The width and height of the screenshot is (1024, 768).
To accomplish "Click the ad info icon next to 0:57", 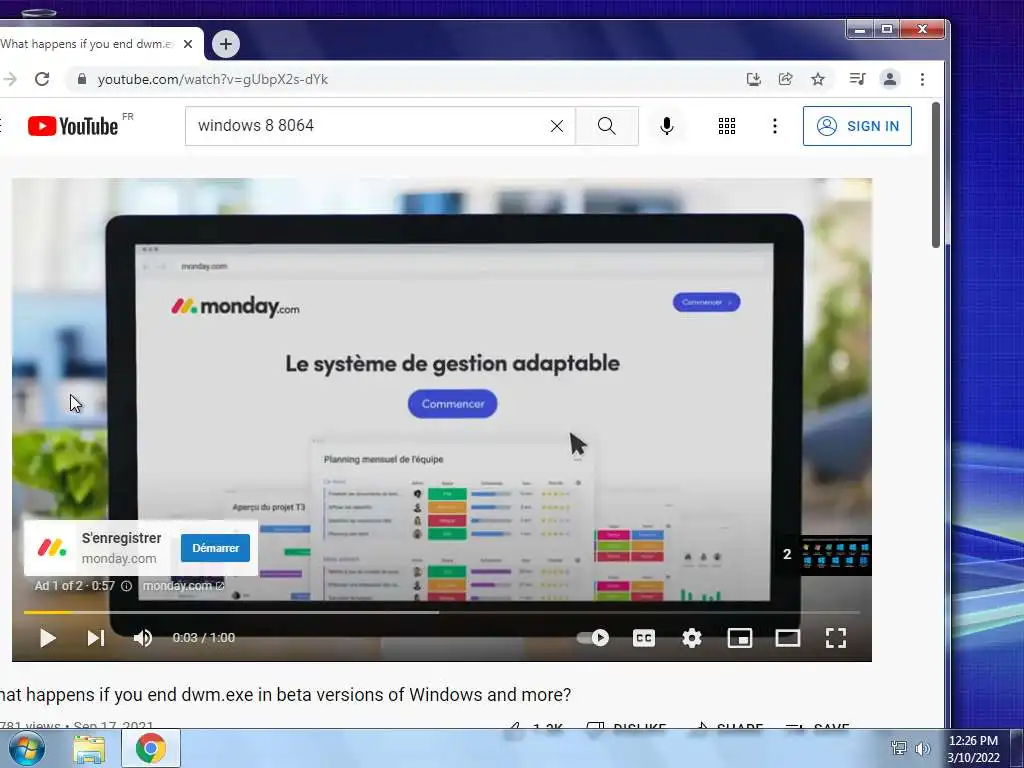I will 127,586.
